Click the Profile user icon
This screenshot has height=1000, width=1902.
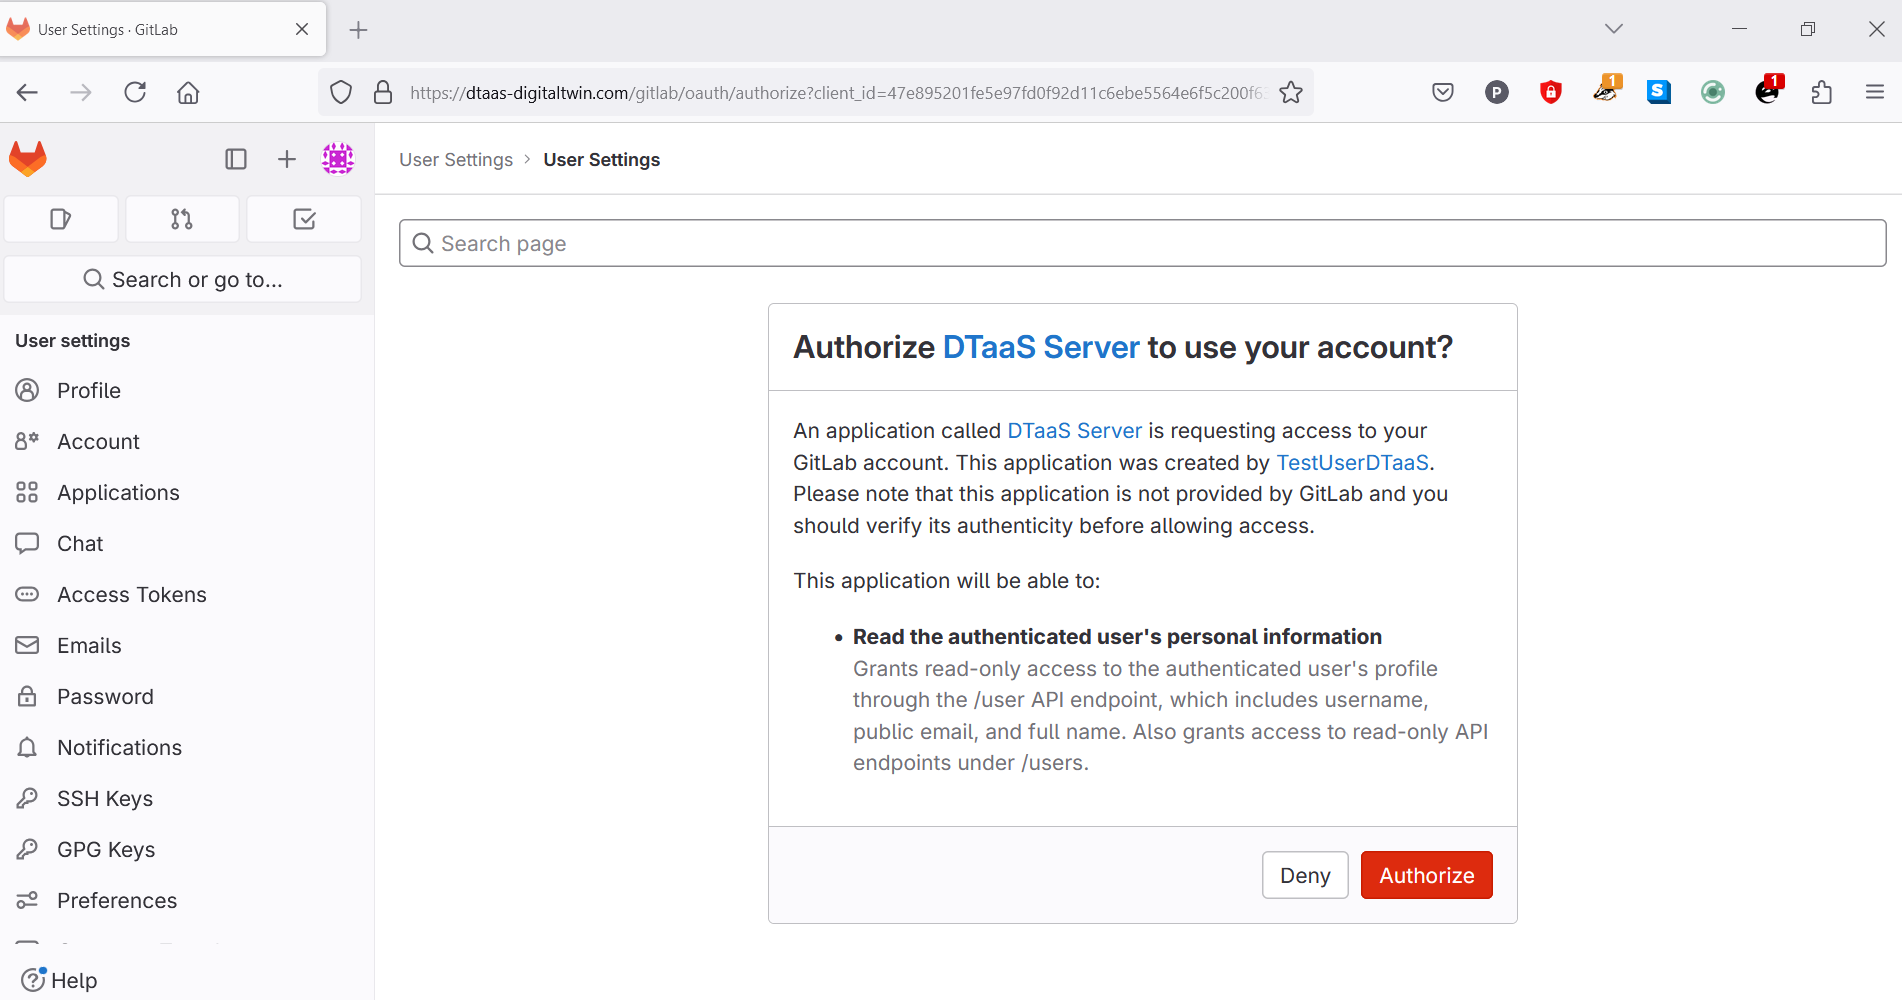(x=27, y=391)
